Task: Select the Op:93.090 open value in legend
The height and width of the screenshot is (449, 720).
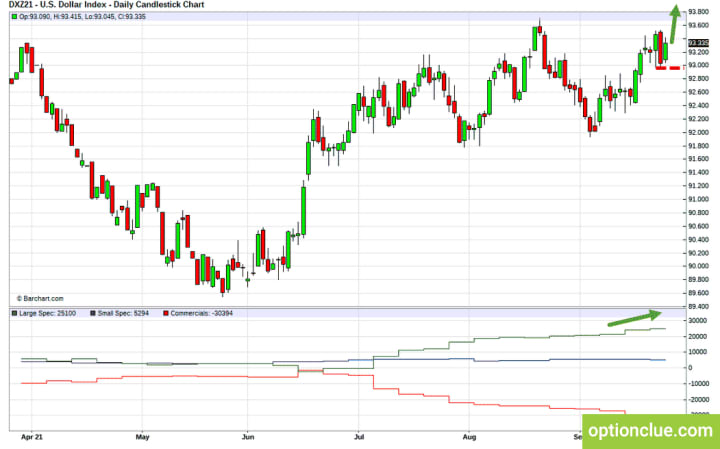Action: (x=36, y=17)
